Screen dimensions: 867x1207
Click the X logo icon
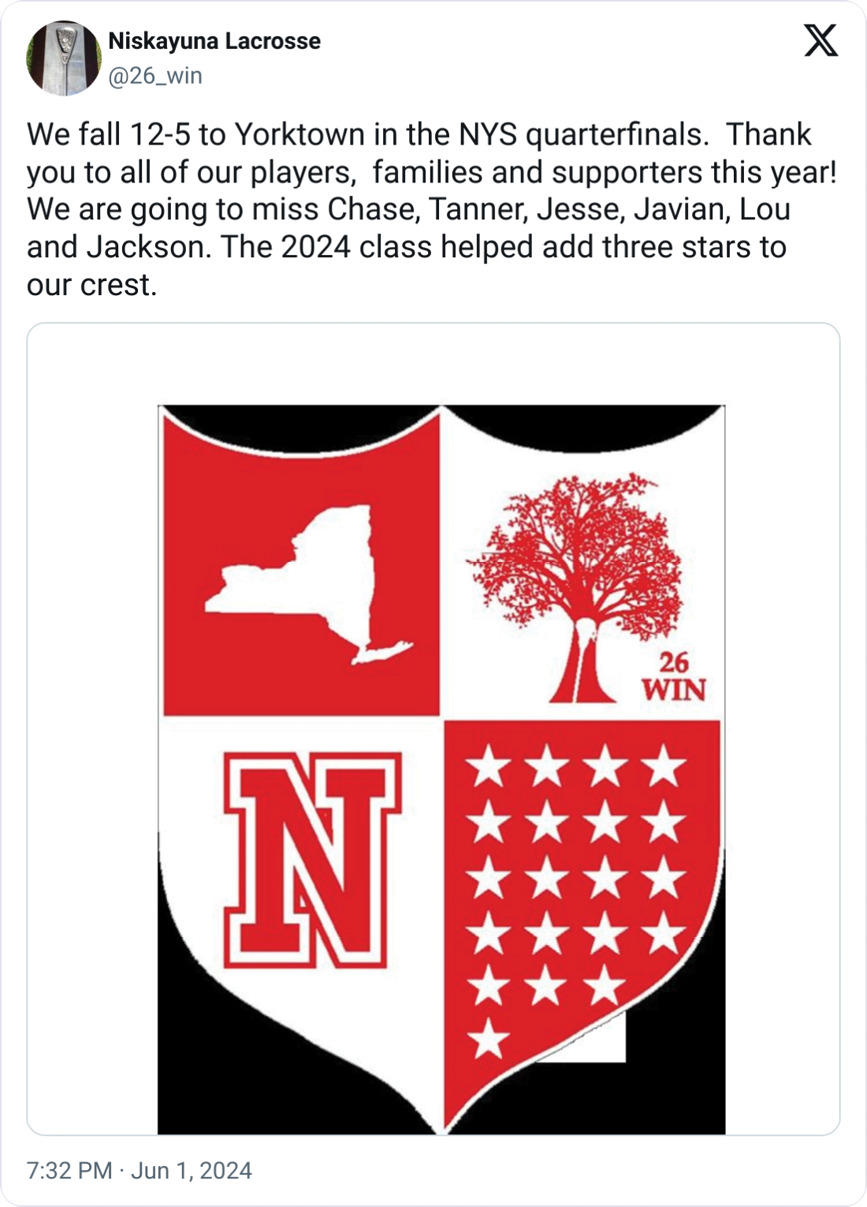tap(821, 41)
